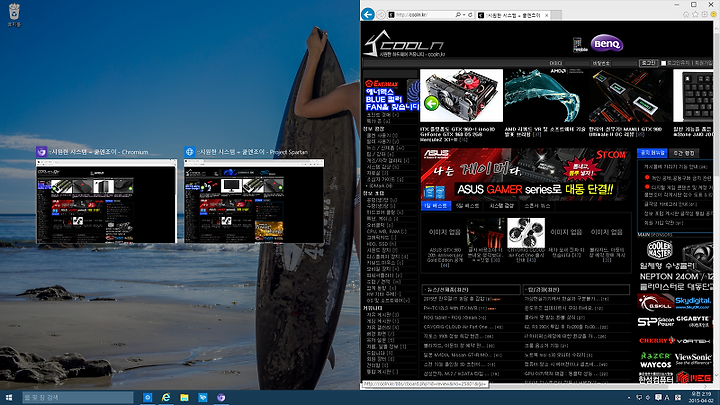Click the green back arrow on carousel
The width and height of the screenshot is (720, 405).
point(431,104)
